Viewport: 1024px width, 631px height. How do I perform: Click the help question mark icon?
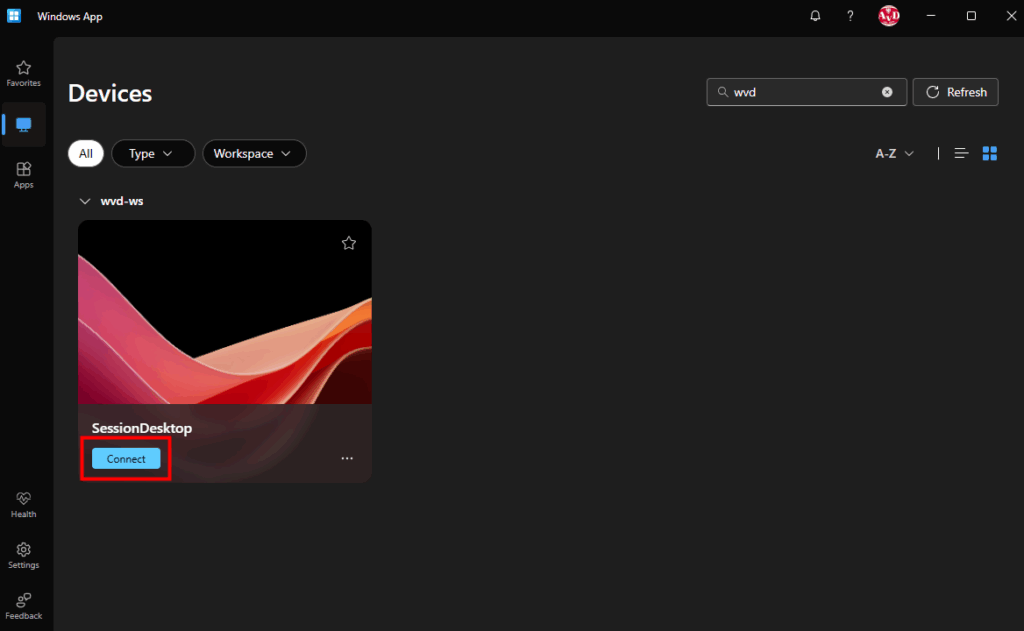(x=850, y=16)
